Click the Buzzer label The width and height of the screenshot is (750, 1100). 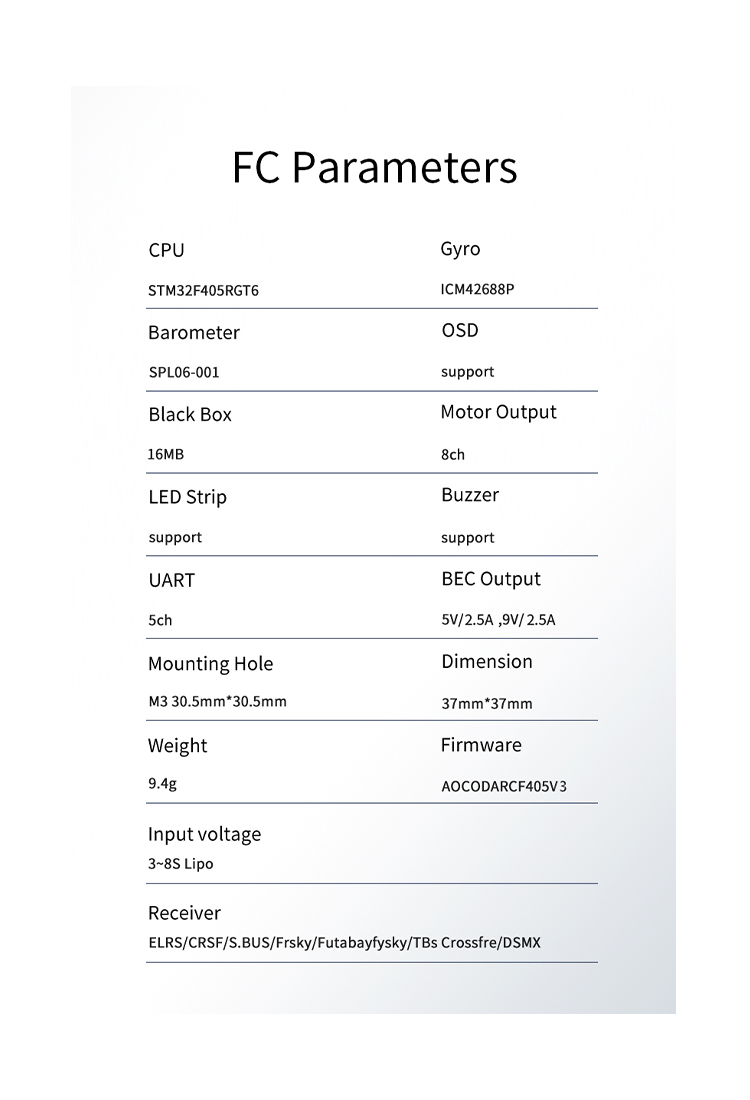(469, 495)
